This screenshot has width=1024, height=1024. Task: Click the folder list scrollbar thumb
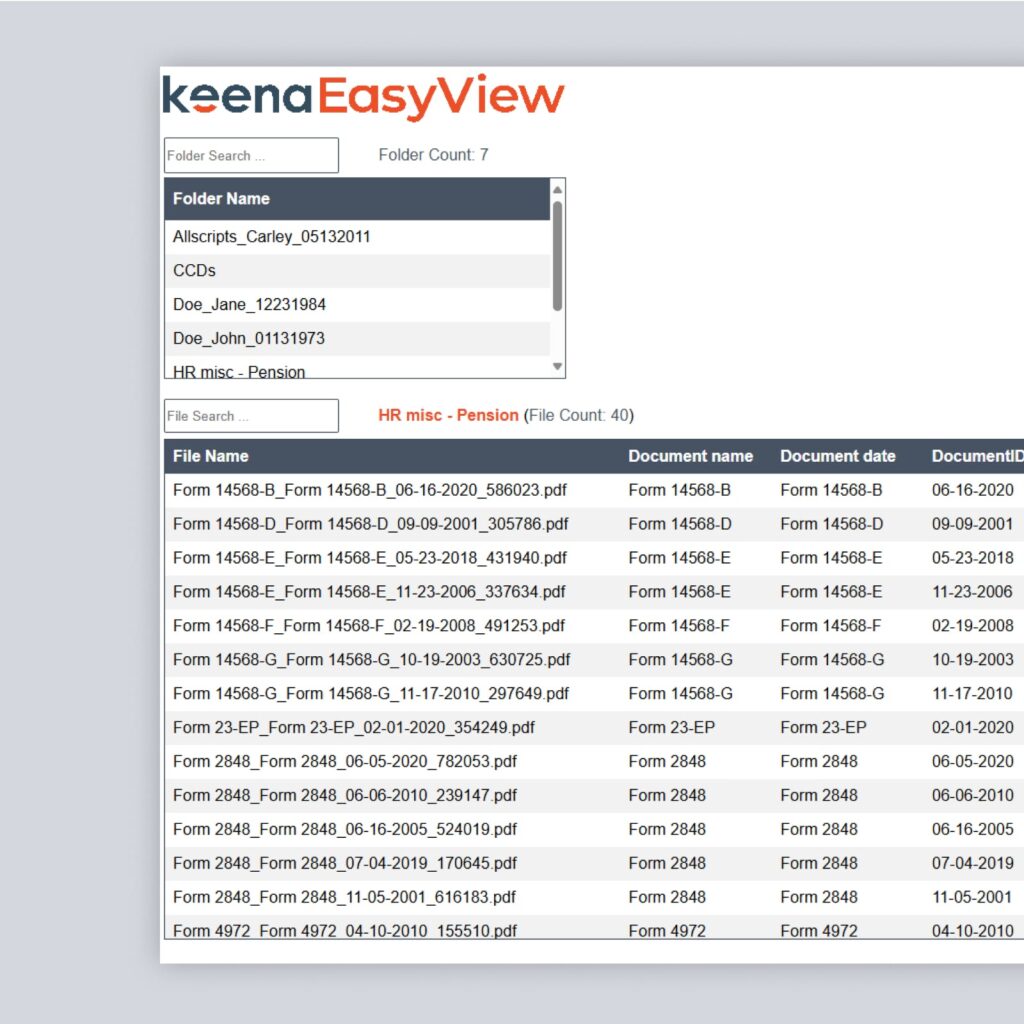[557, 255]
